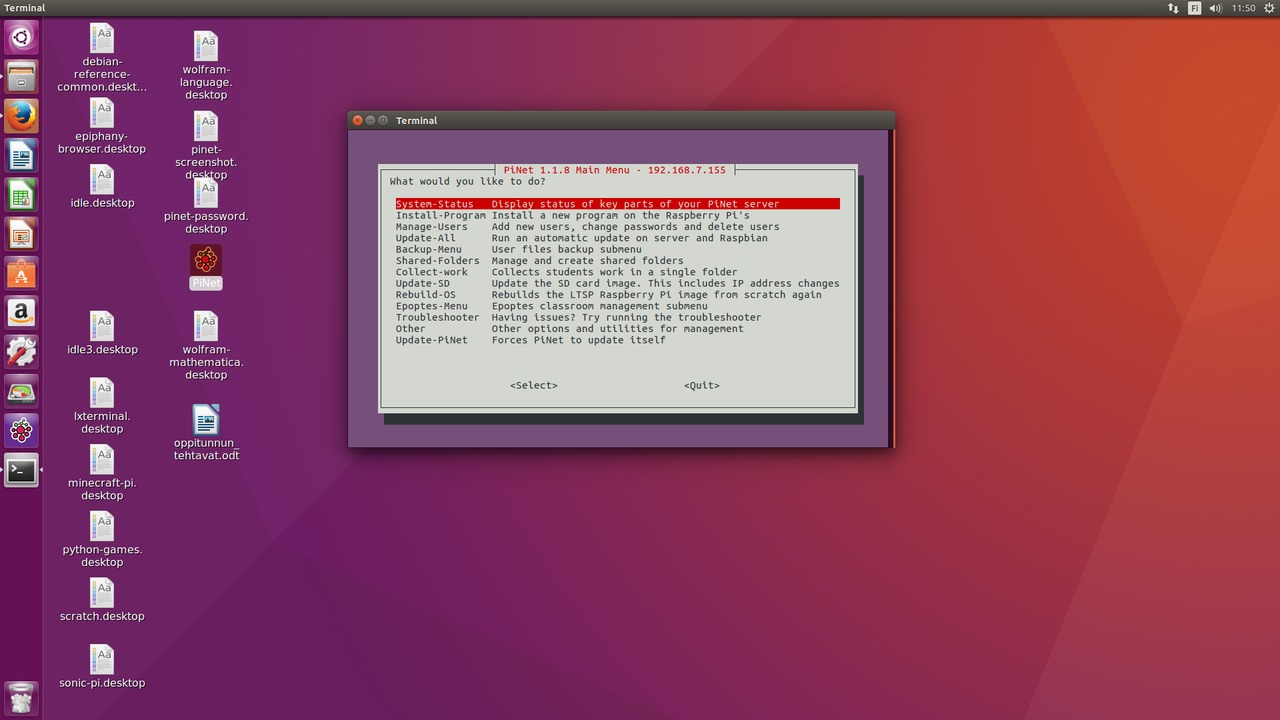Open the 11:50 clock menu
The height and width of the screenshot is (720, 1280).
tap(1243, 8)
